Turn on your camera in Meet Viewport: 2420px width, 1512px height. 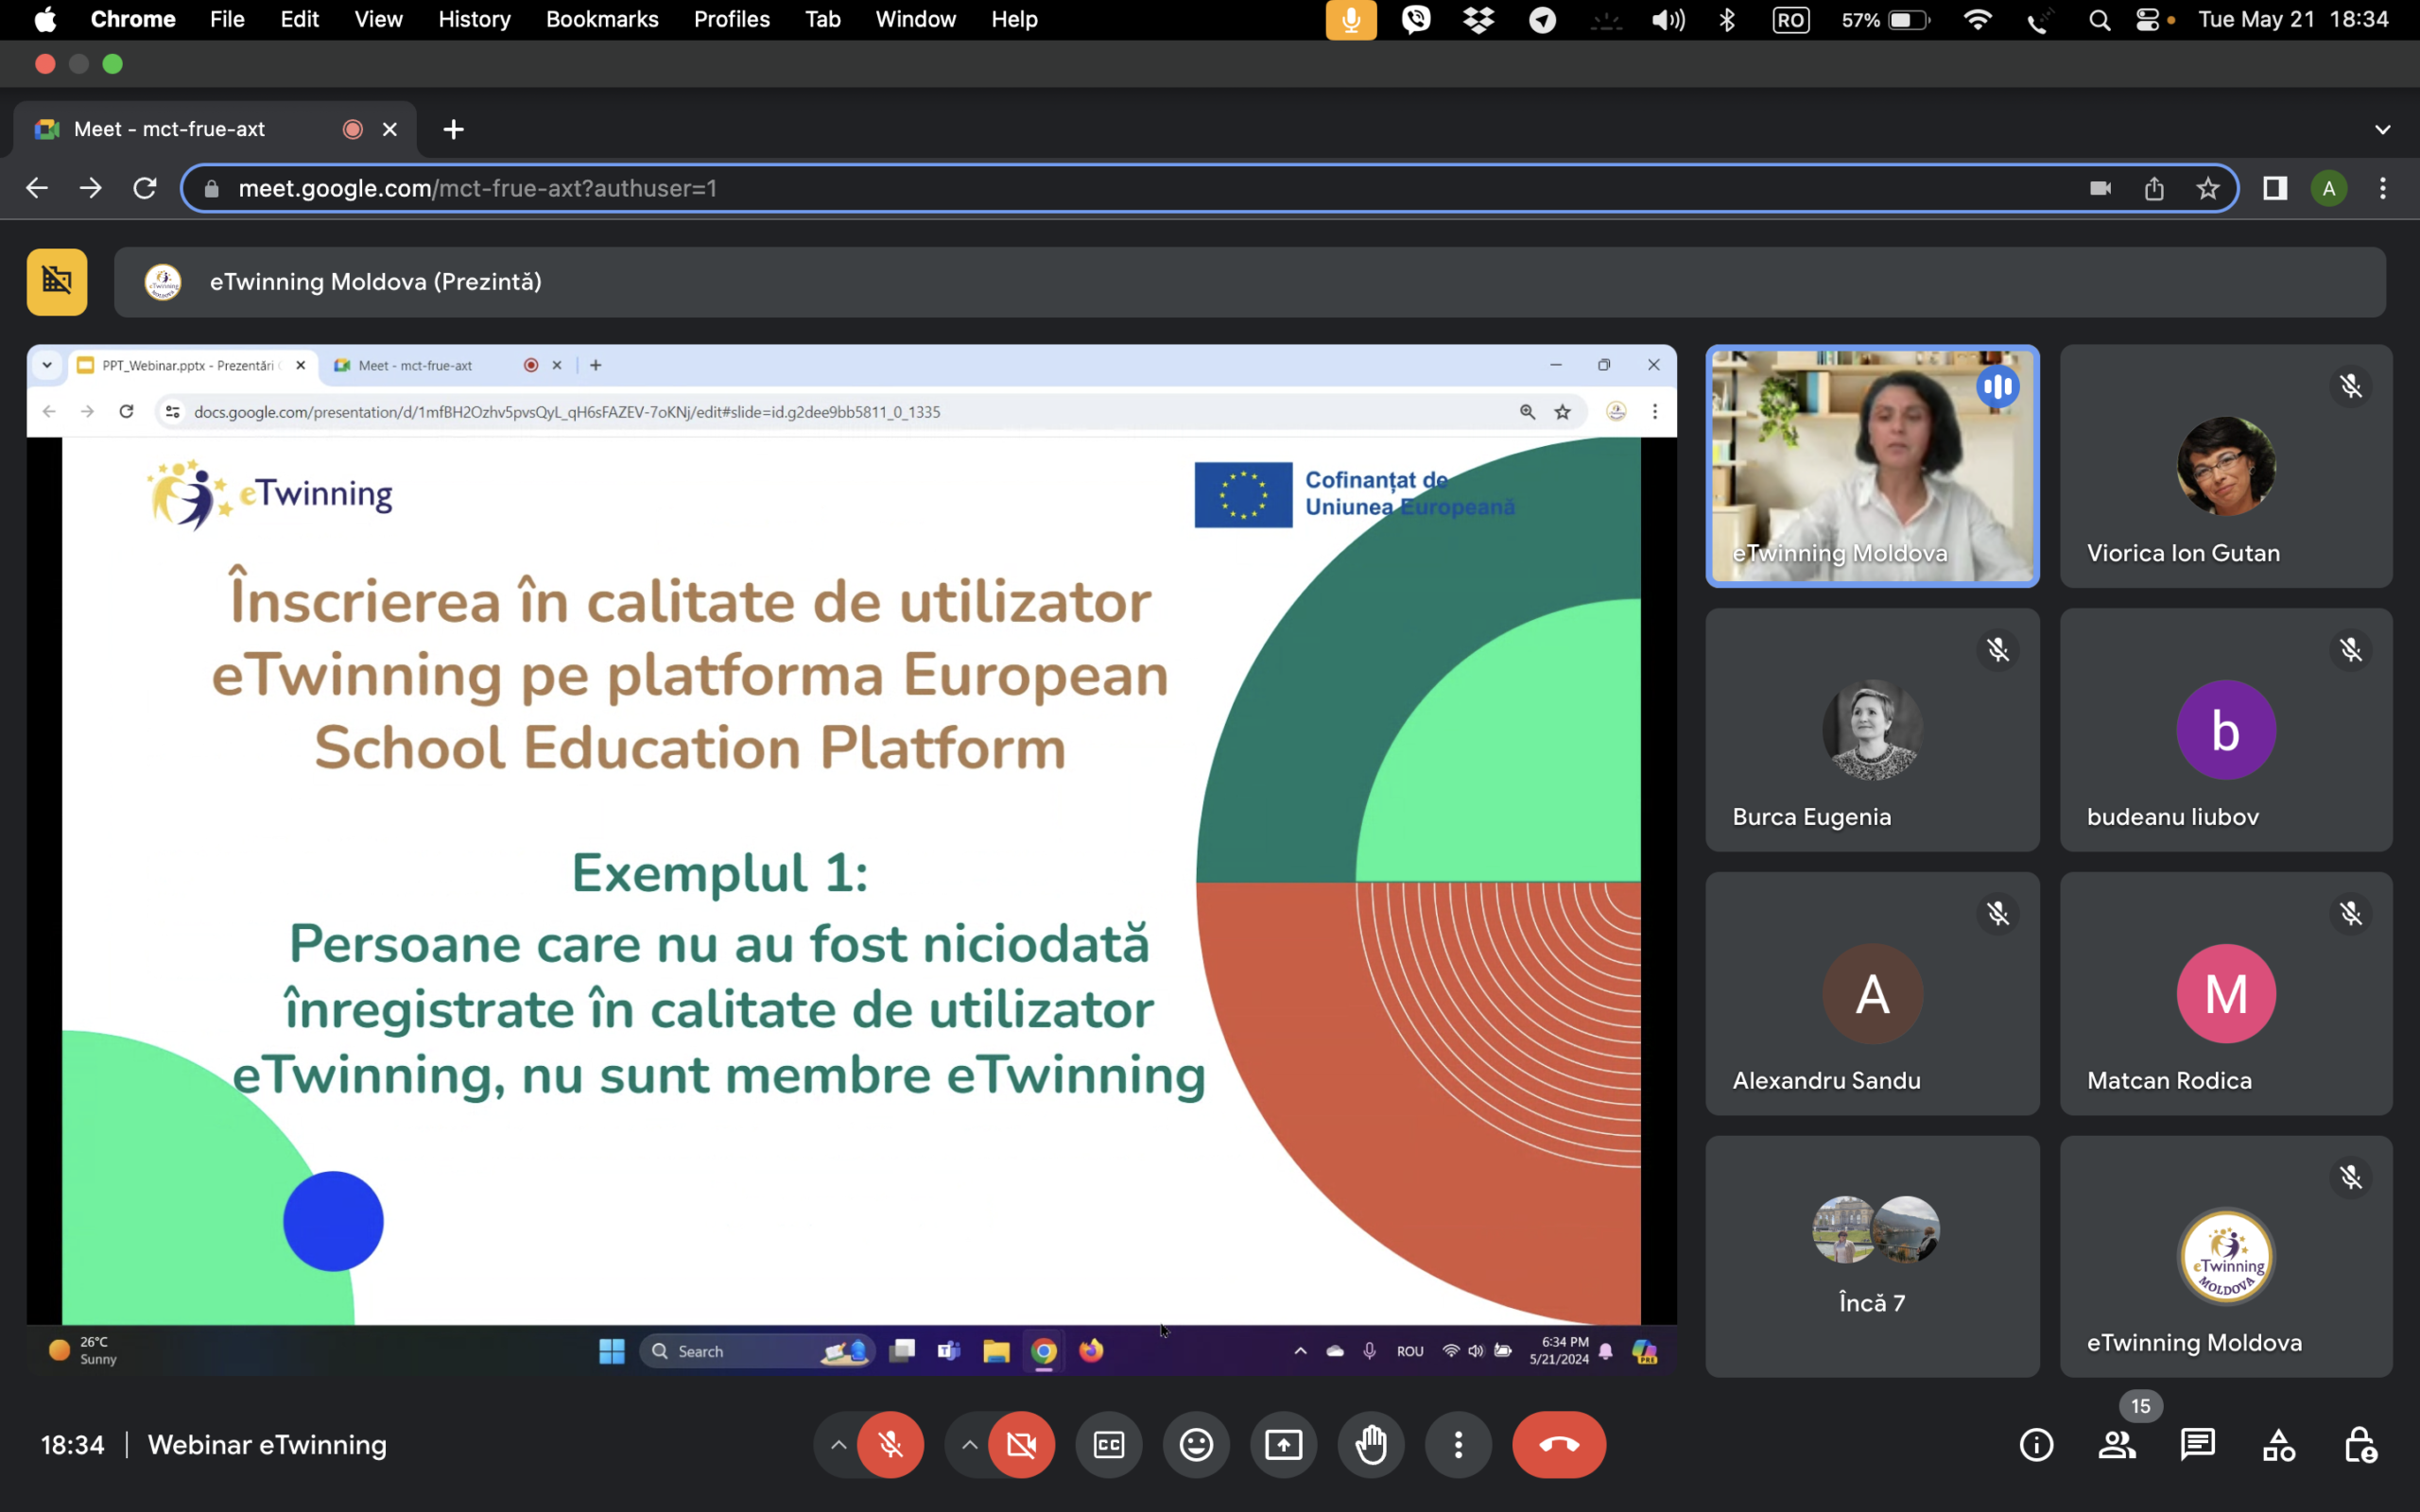1021,1445
